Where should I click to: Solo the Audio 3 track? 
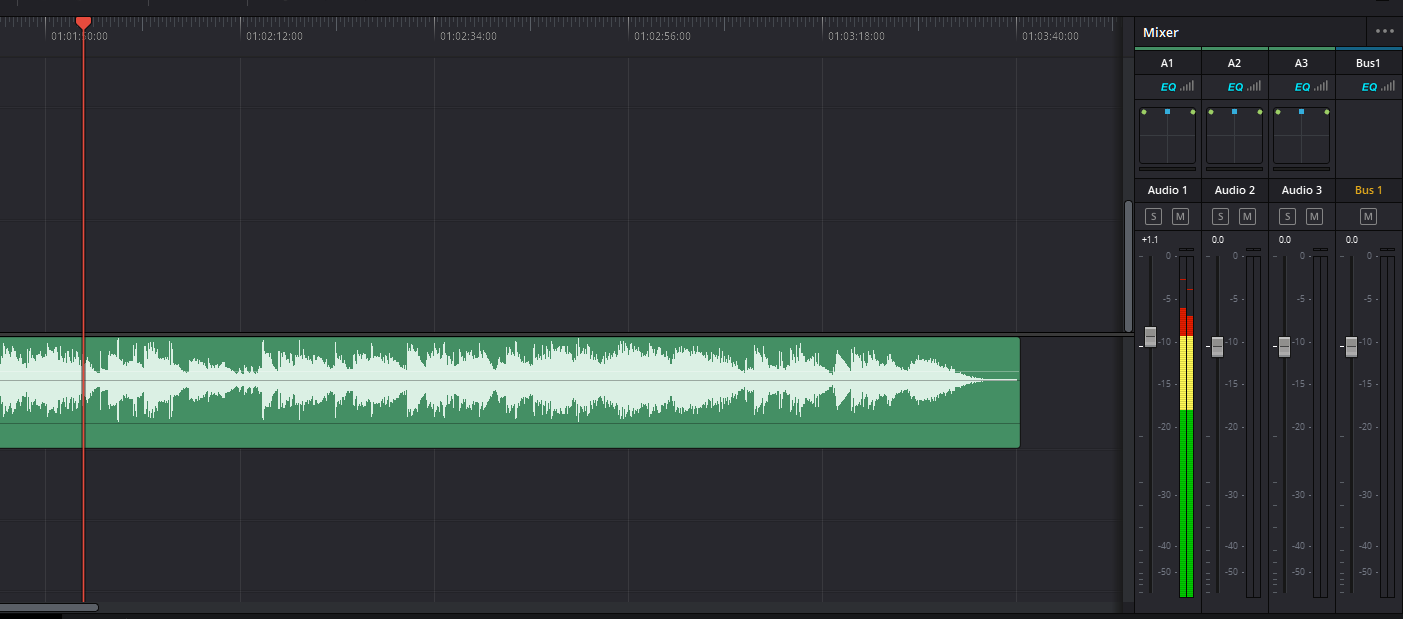(x=1287, y=217)
